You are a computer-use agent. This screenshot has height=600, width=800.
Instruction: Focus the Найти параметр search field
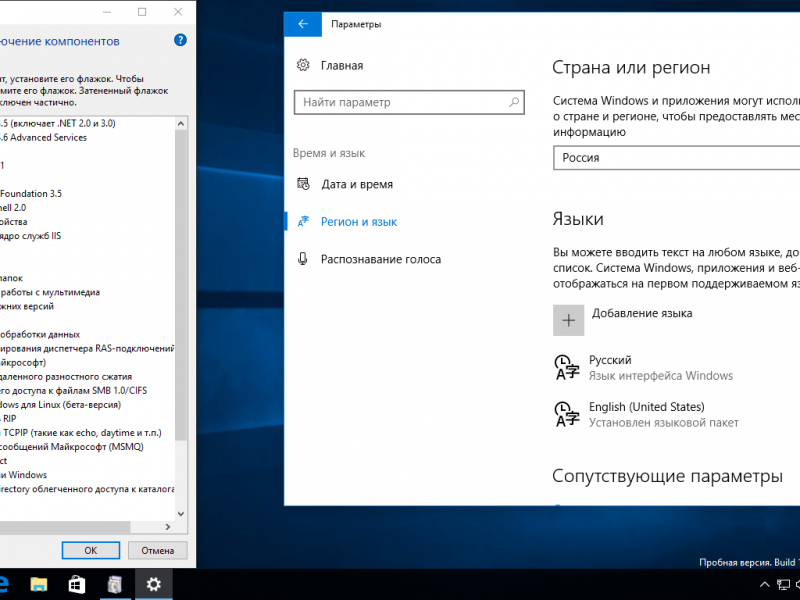click(409, 102)
